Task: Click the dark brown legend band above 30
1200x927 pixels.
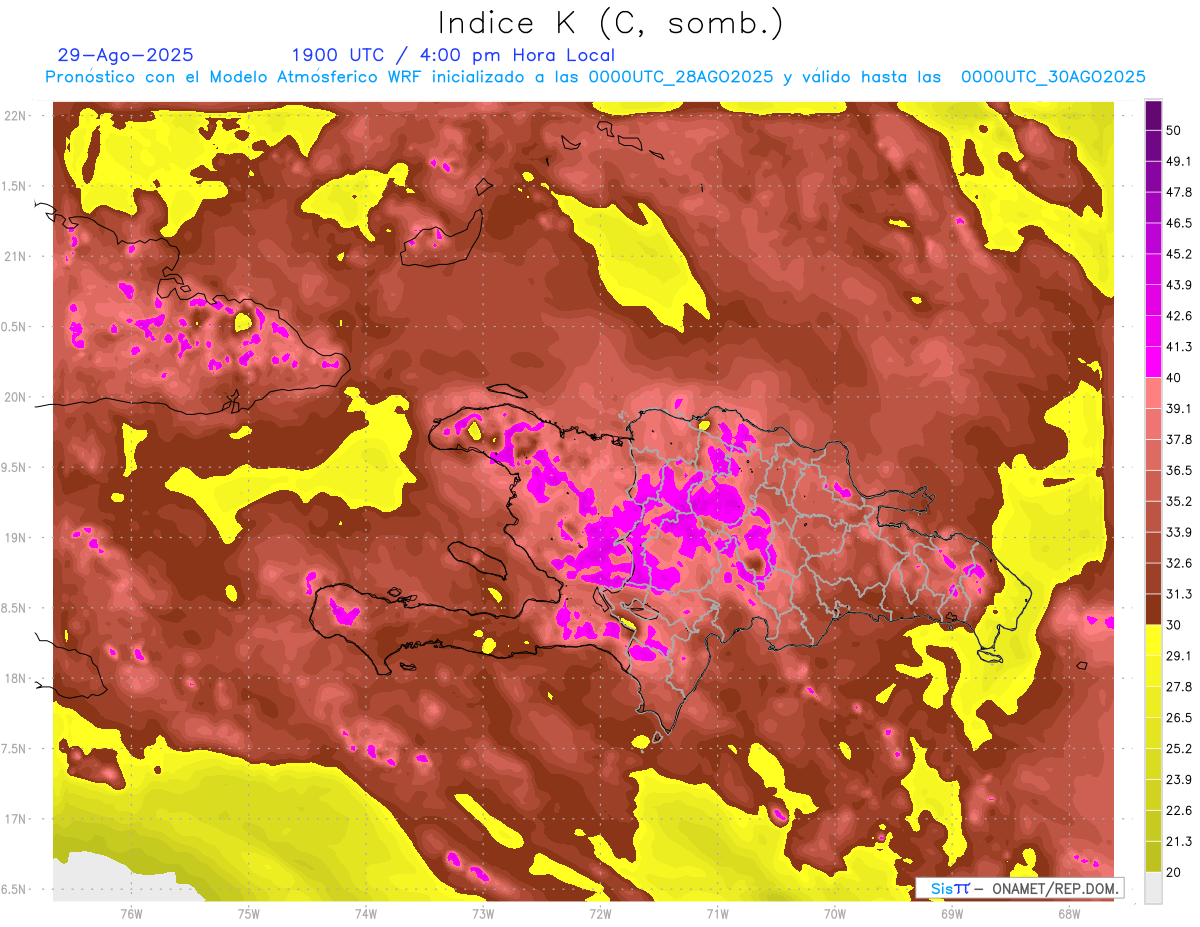Action: click(1153, 609)
